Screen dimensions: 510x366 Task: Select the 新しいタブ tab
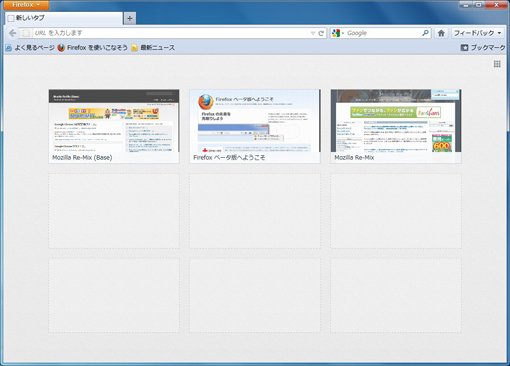click(64, 18)
